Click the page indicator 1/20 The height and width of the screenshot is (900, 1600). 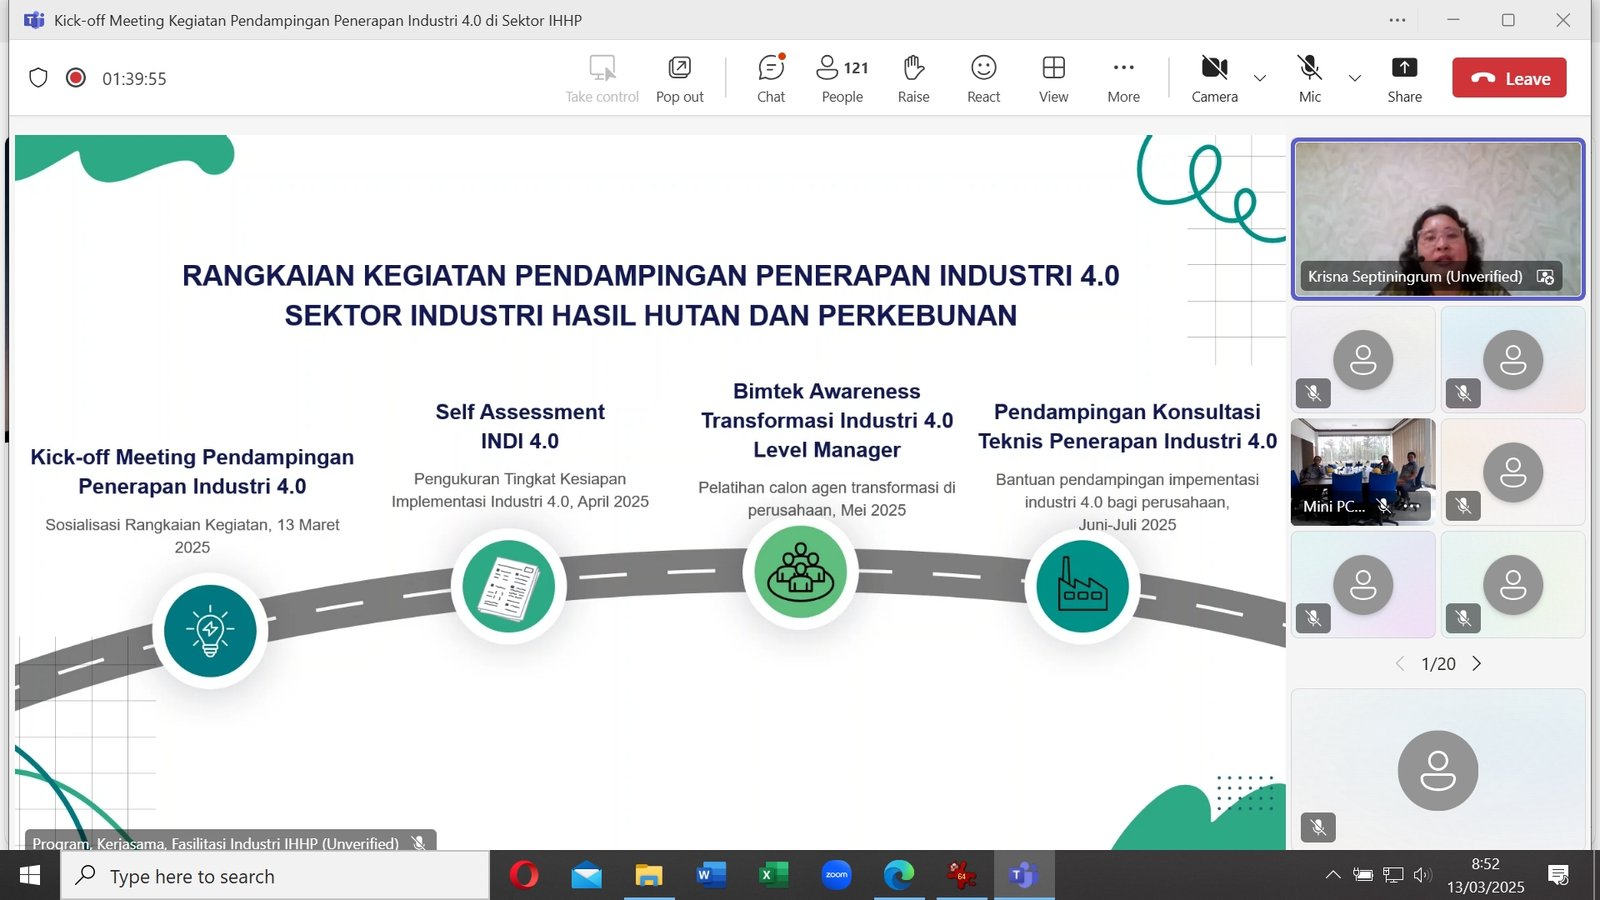pyautogui.click(x=1438, y=664)
